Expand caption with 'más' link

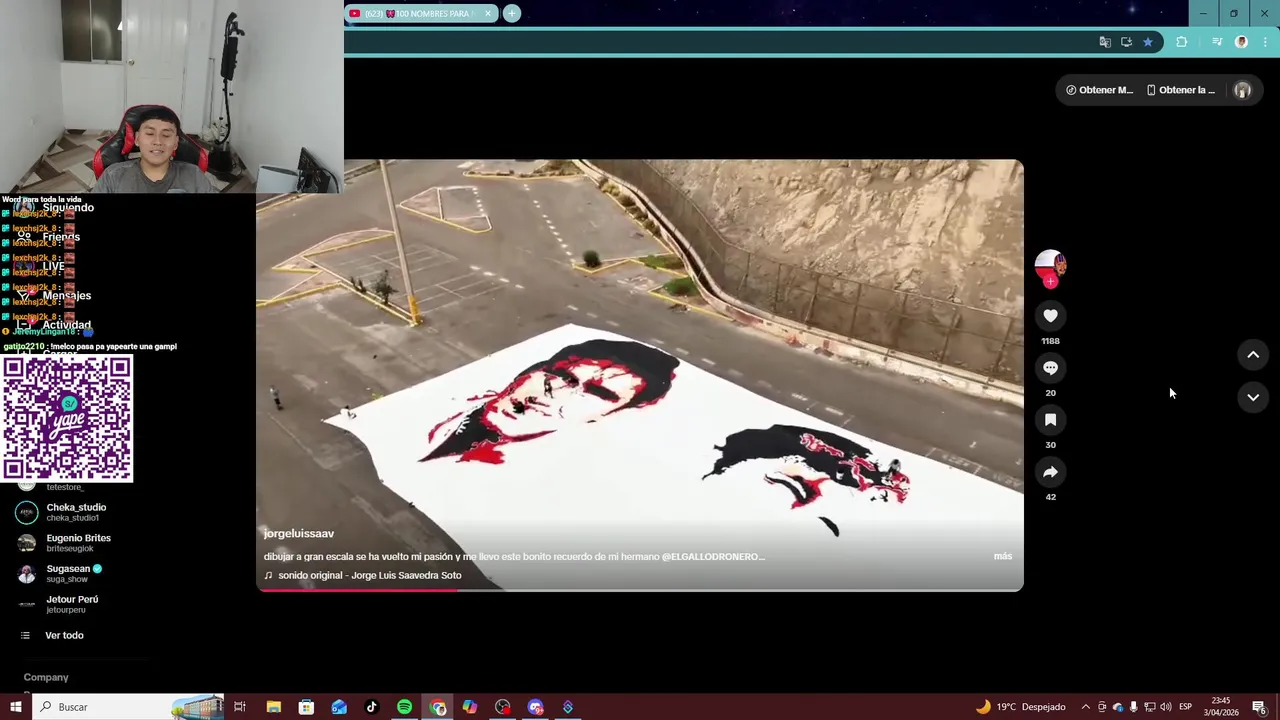coord(1002,556)
